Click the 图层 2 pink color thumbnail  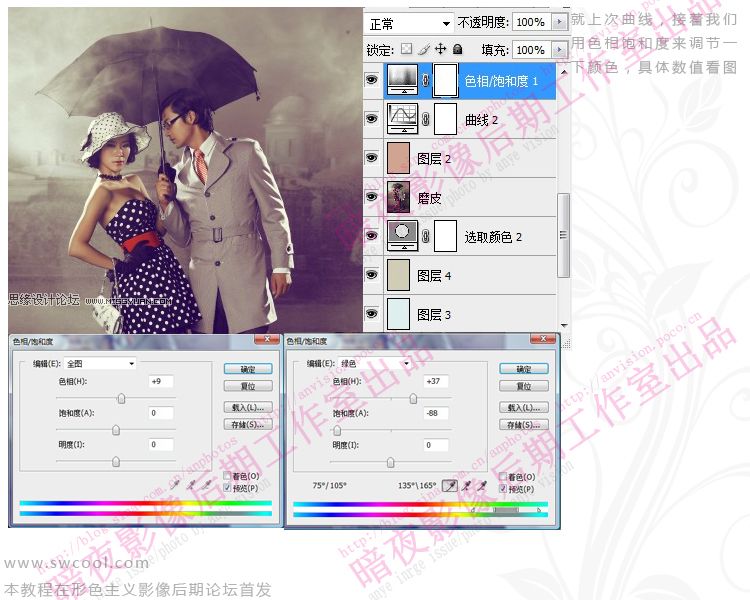click(x=398, y=158)
